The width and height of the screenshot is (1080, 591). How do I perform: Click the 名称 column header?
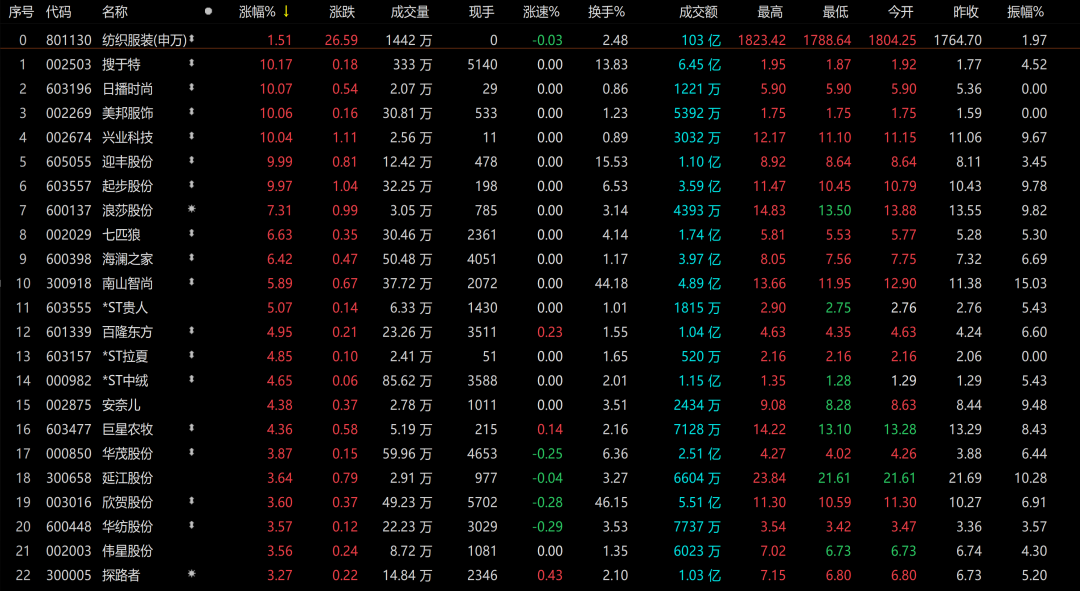114,12
